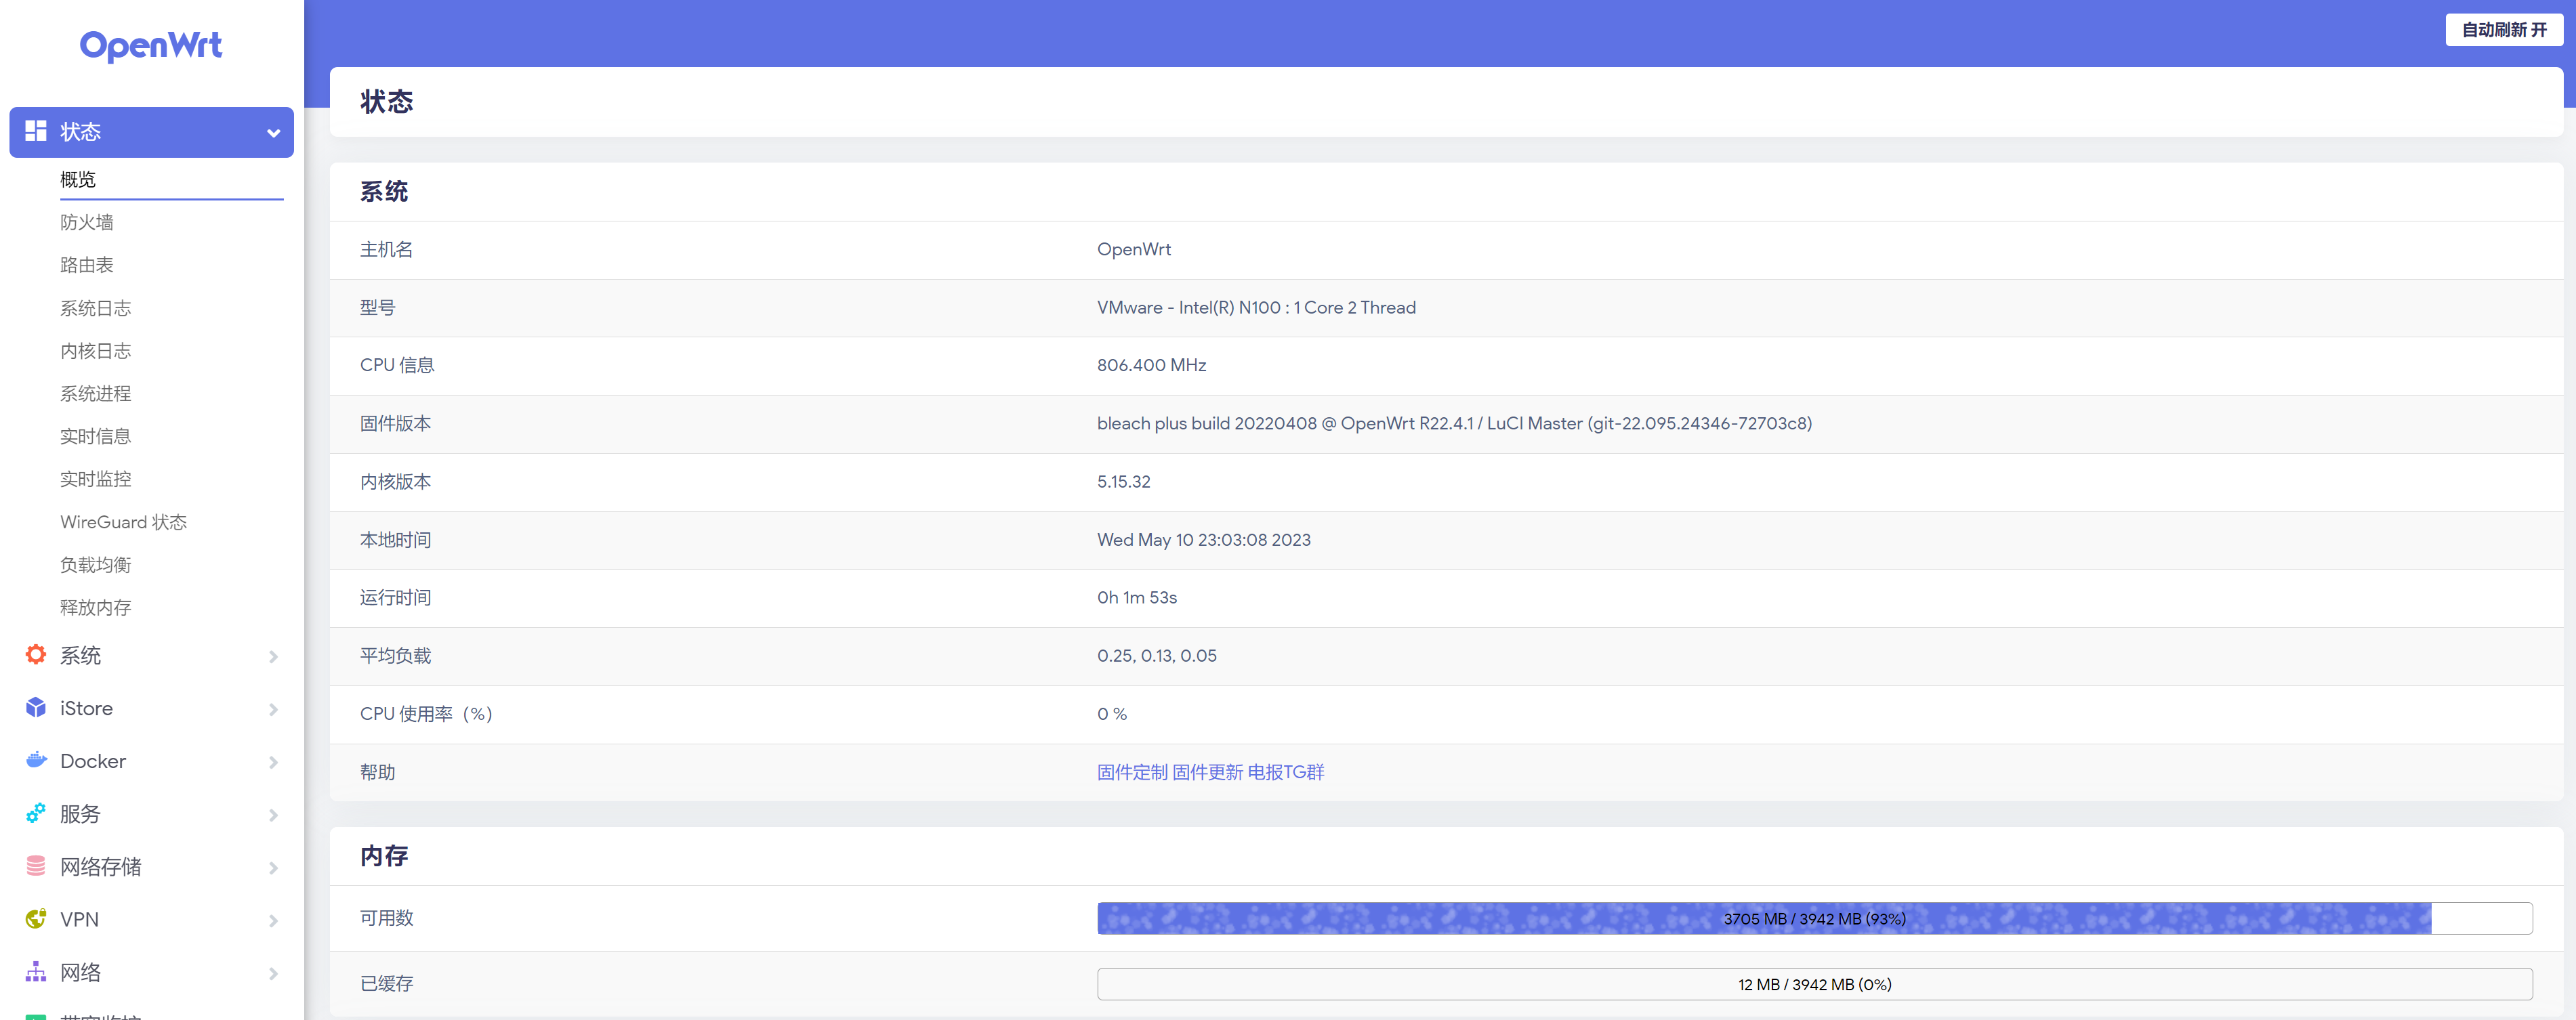
Task: Expand the VPN submenu arrow
Action: [x=273, y=920]
